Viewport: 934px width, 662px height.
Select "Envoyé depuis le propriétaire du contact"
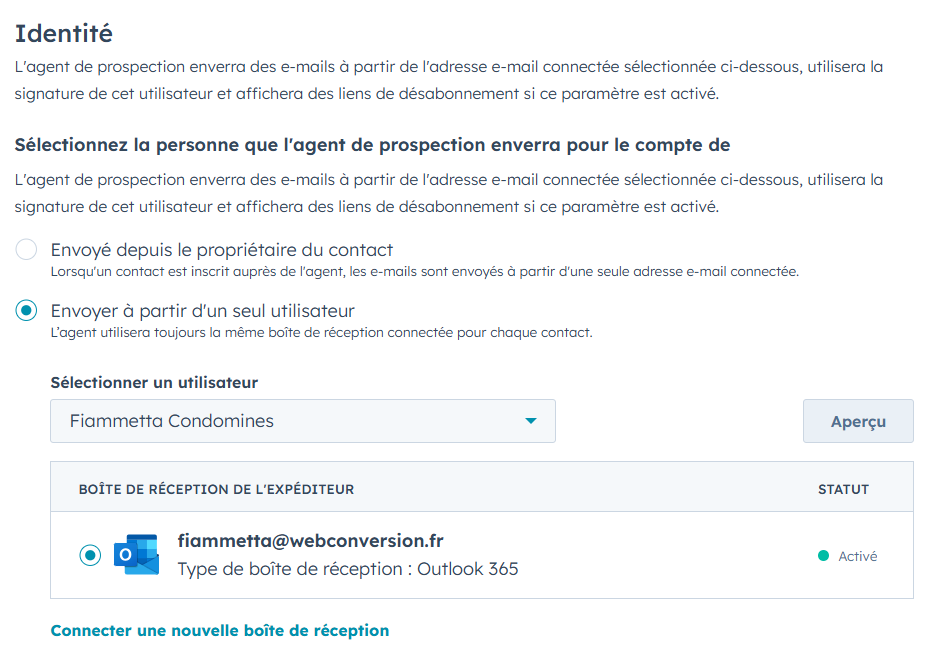pos(26,249)
